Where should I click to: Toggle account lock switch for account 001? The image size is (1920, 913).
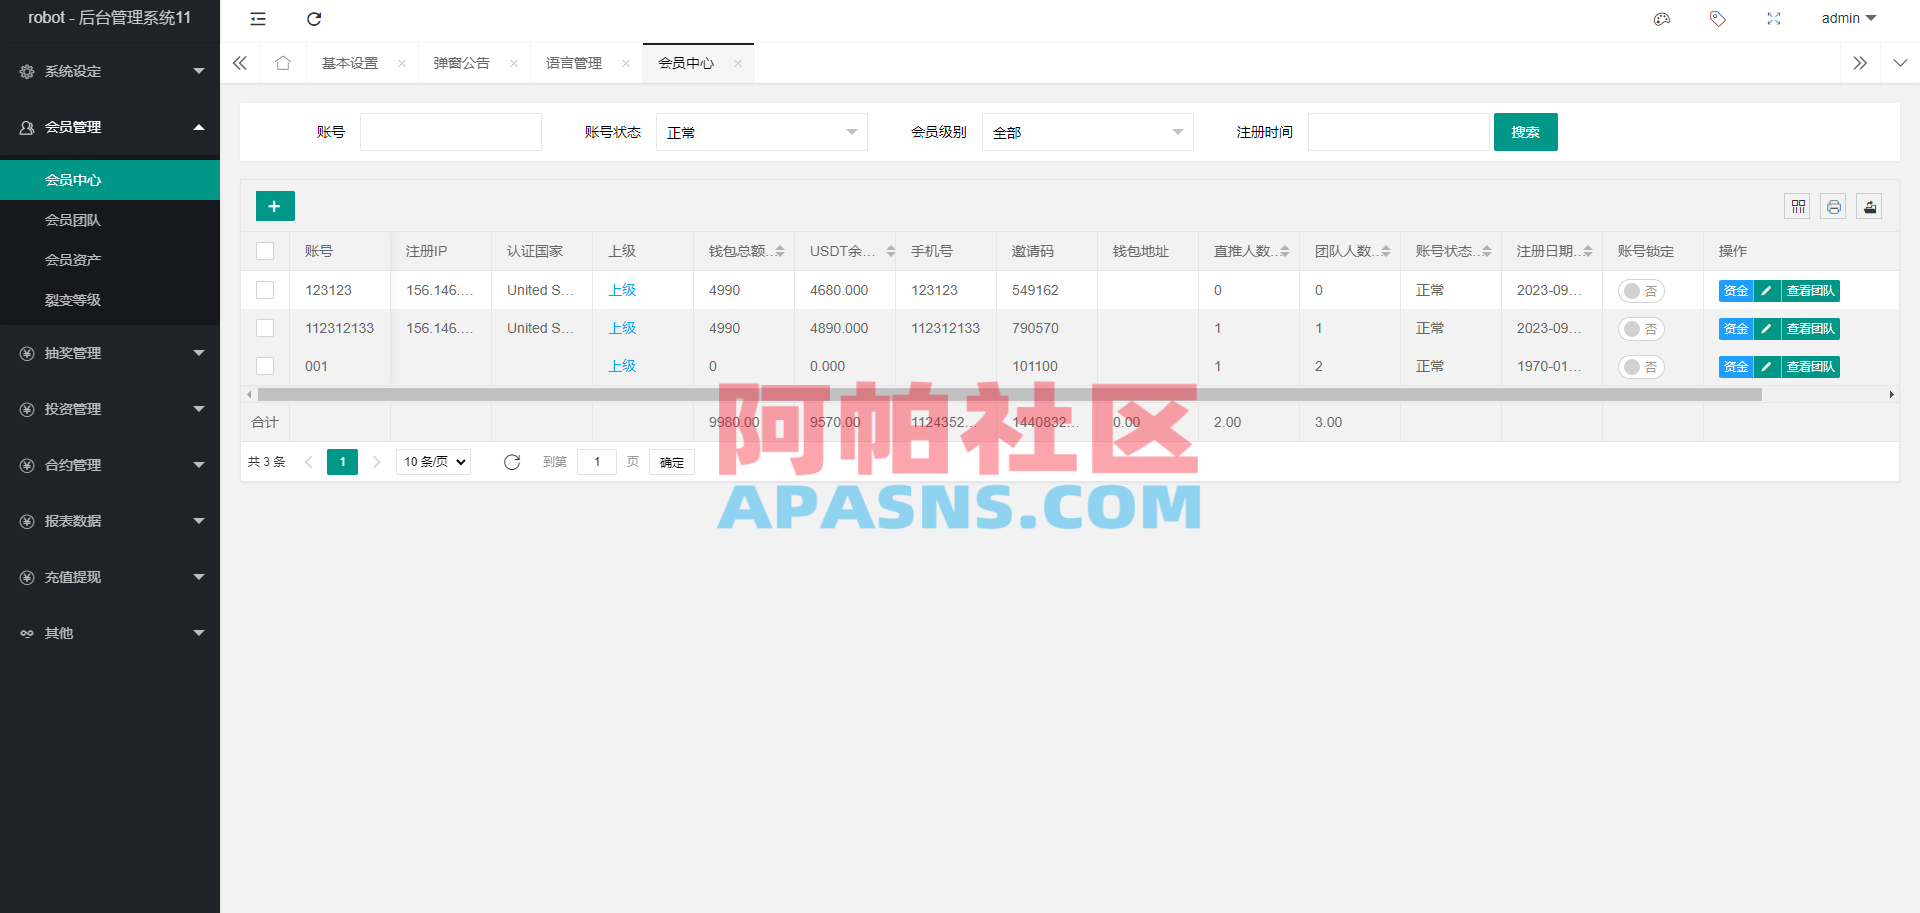pyautogui.click(x=1641, y=367)
